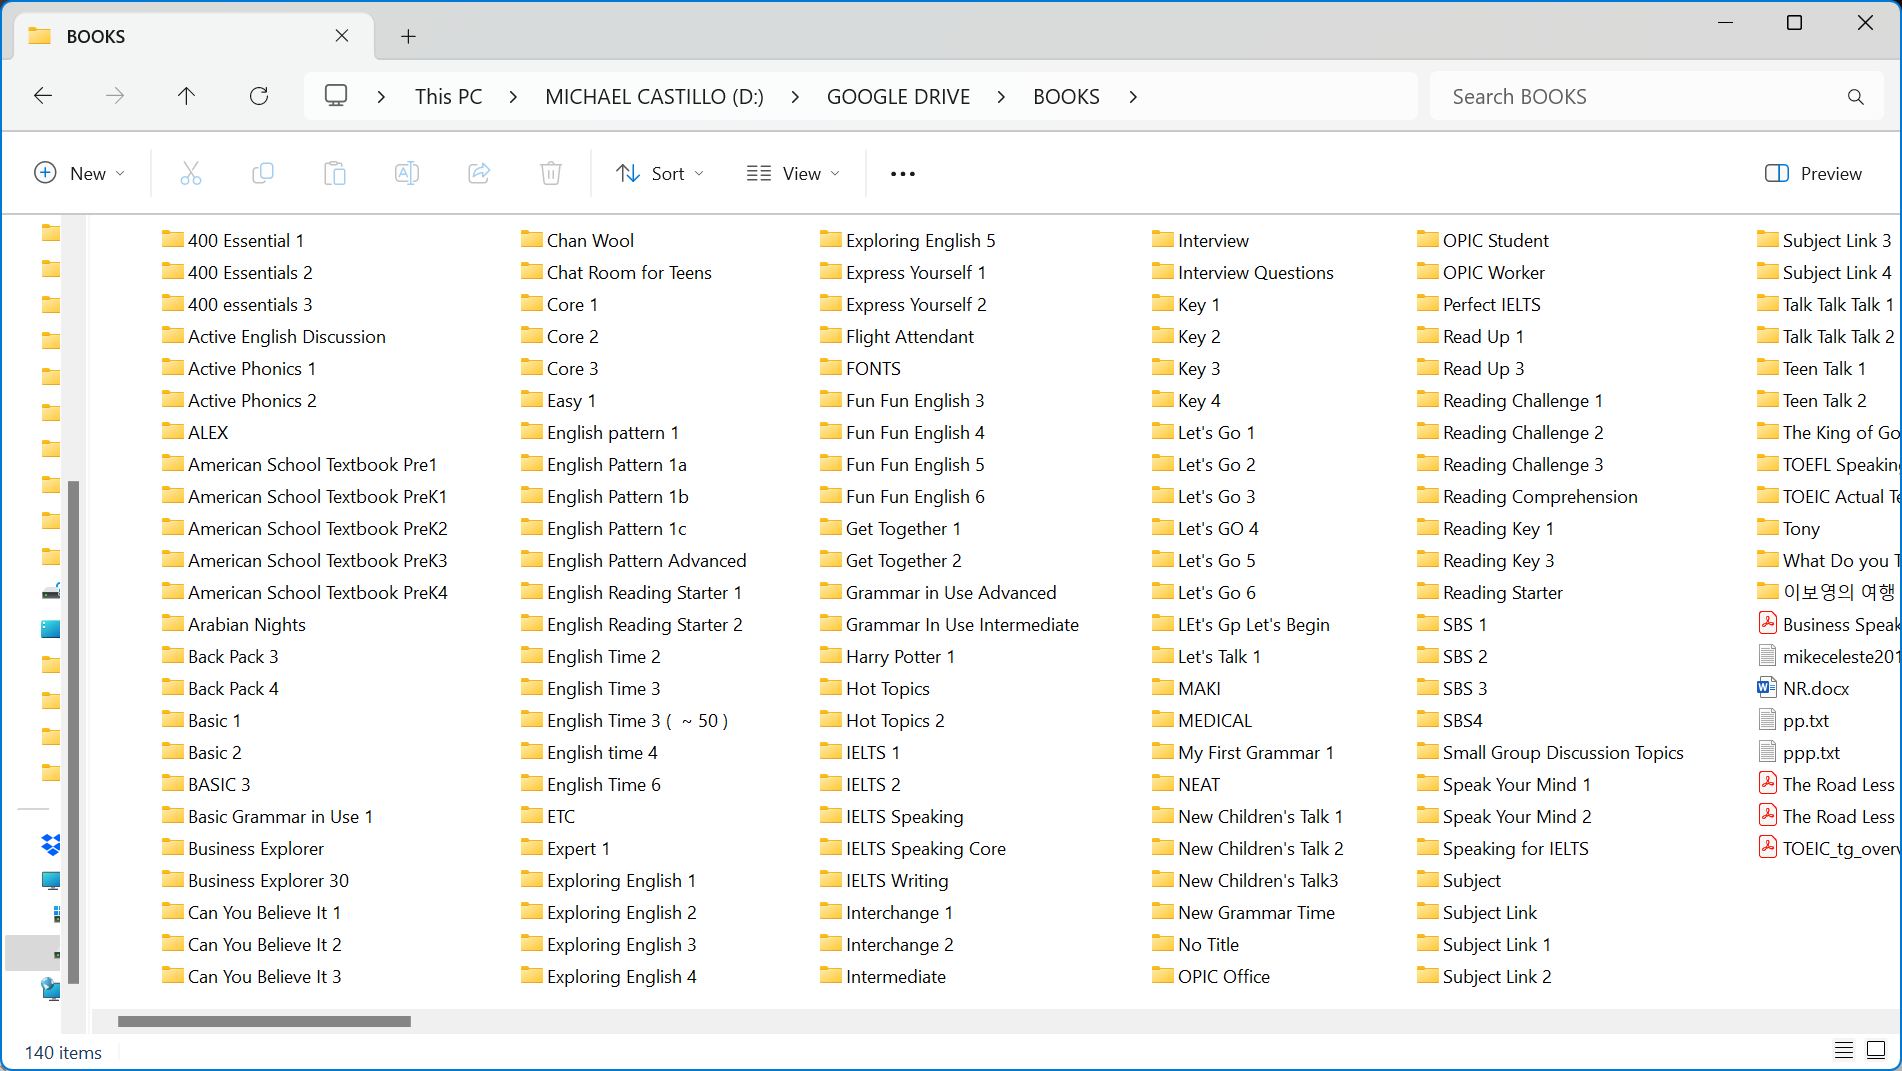This screenshot has height=1071, width=1902.
Task: Go back with the Back arrow
Action: coord(43,96)
